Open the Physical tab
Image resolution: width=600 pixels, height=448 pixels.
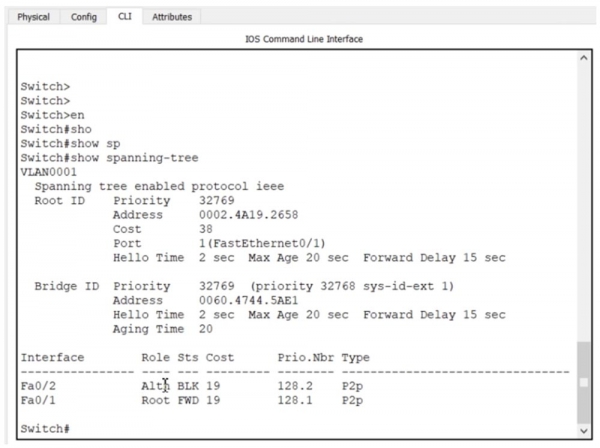click(x=33, y=17)
